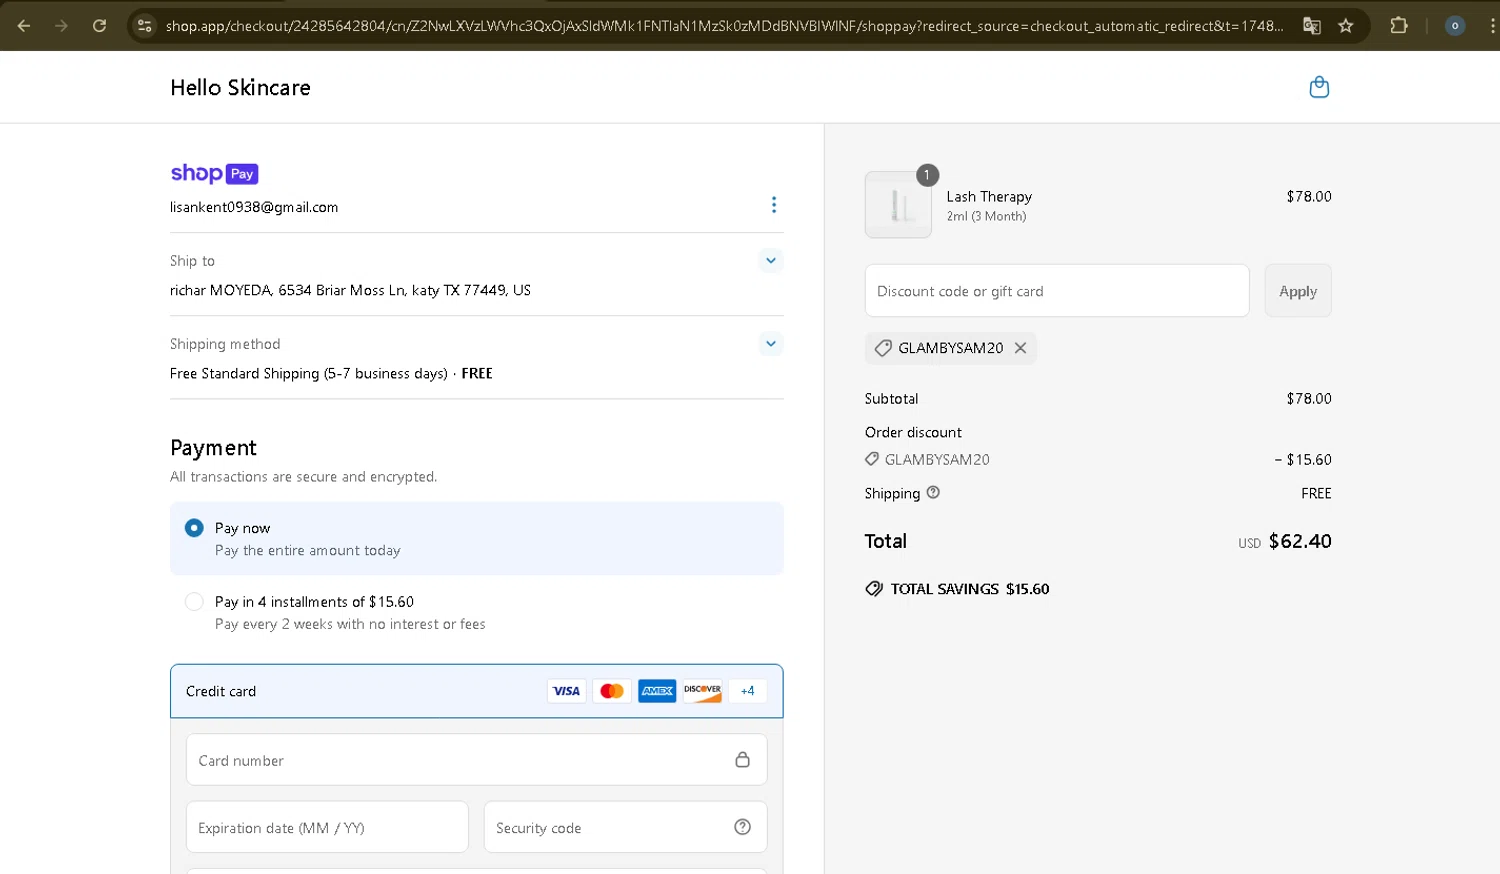The height and width of the screenshot is (874, 1500).
Task: Open the browser profile avatar
Action: [1455, 26]
